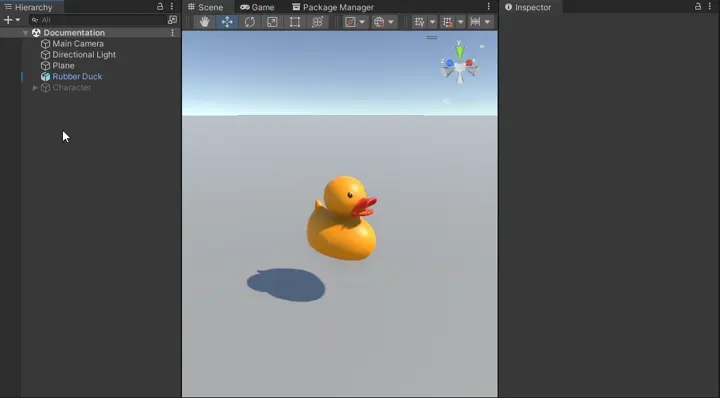
Task: Collapse the Documentation scene foldout
Action: click(25, 33)
